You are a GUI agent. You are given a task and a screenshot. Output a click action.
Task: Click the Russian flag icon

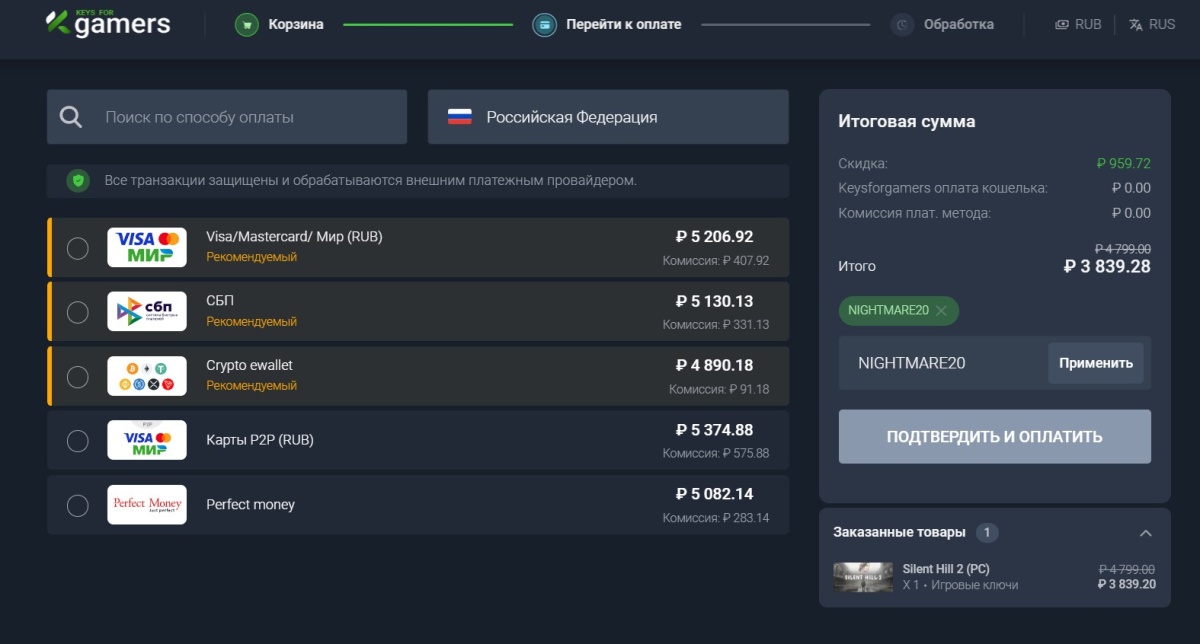click(x=459, y=117)
